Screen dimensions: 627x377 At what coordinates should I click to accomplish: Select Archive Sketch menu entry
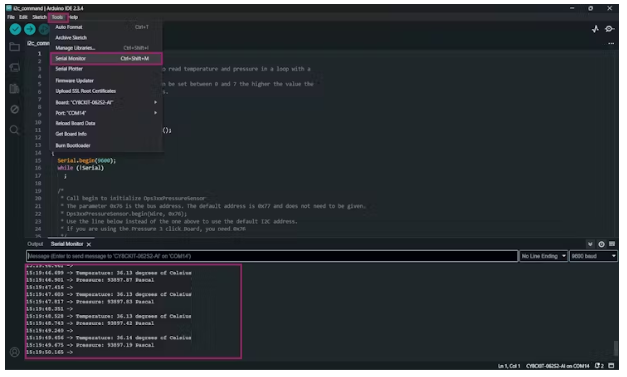(x=106, y=38)
